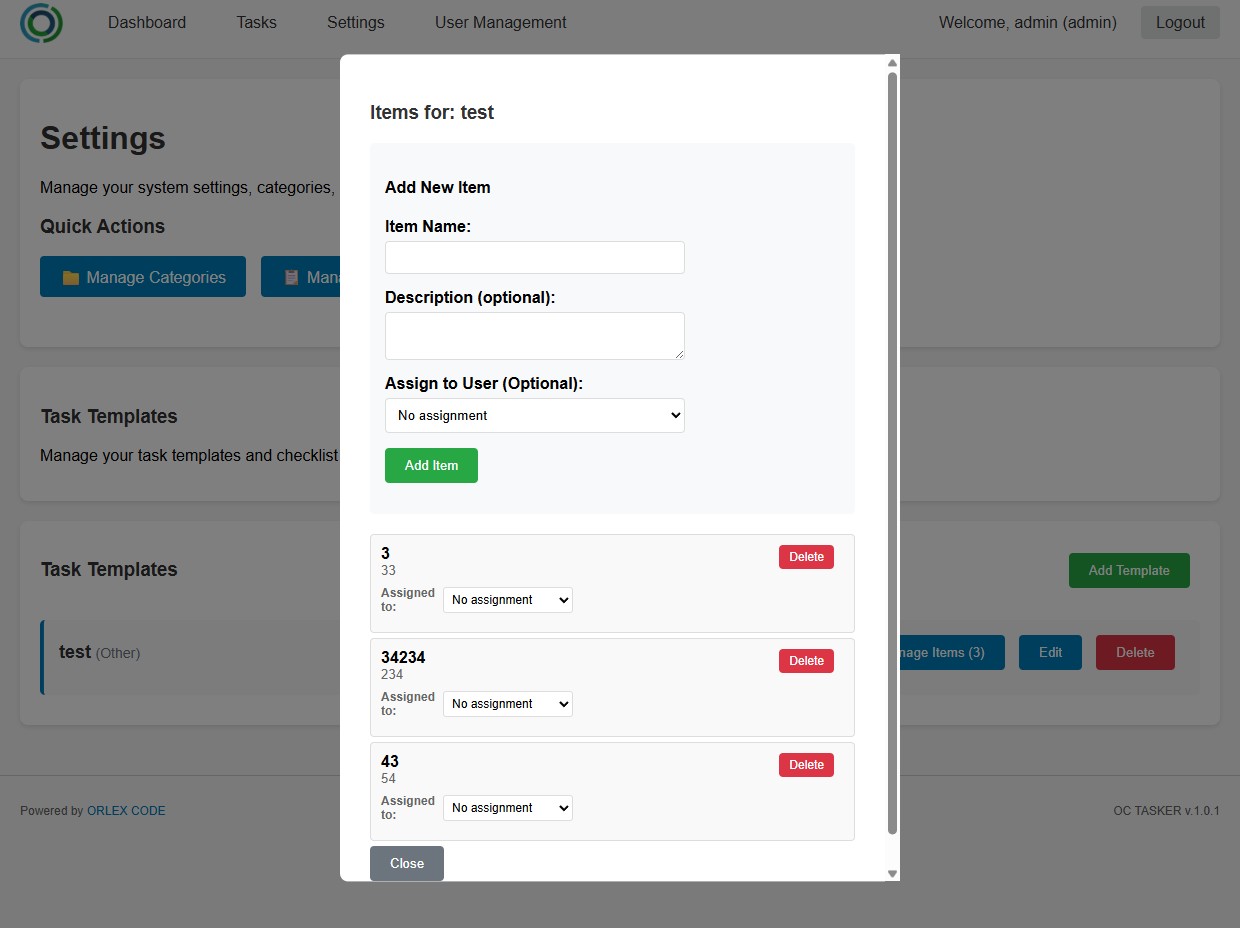This screenshot has height=928, width=1240.
Task: Open the Assign to User dropdown
Action: (534, 416)
